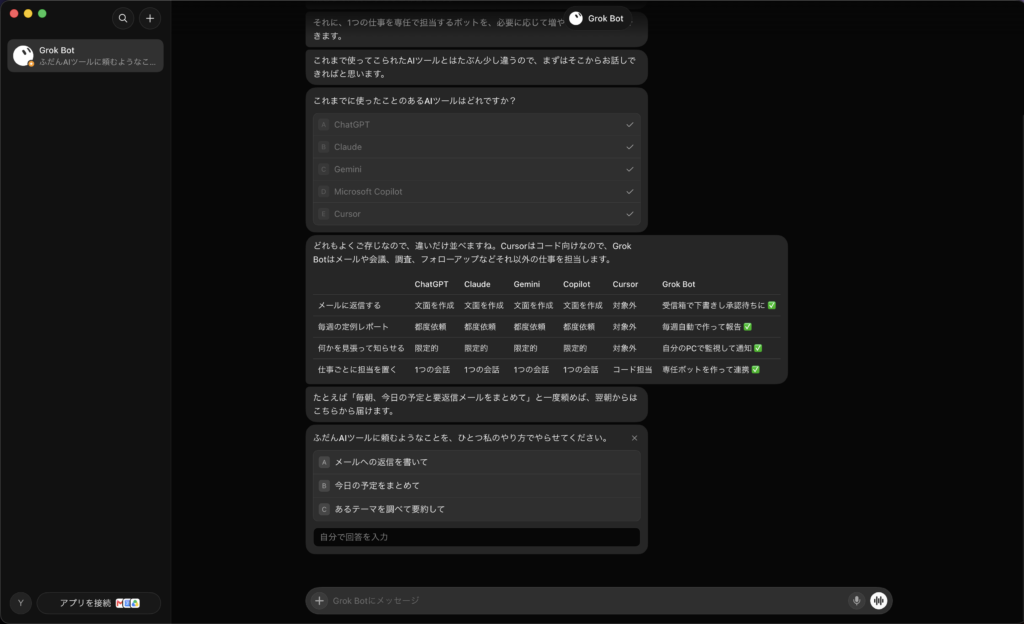Image resolution: width=1024 pixels, height=624 pixels.
Task: Click the 仕事ごとに担当を置く row label
Action: click(x=357, y=369)
